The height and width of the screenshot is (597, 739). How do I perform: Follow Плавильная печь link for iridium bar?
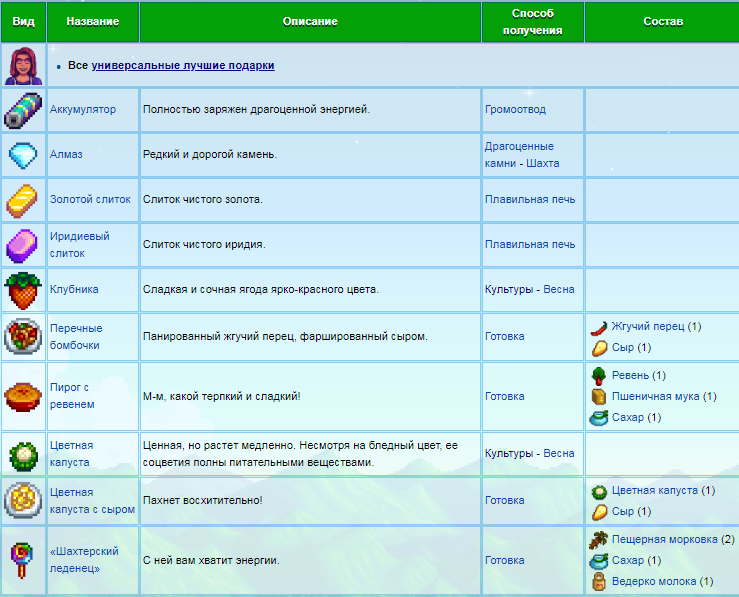(x=530, y=245)
